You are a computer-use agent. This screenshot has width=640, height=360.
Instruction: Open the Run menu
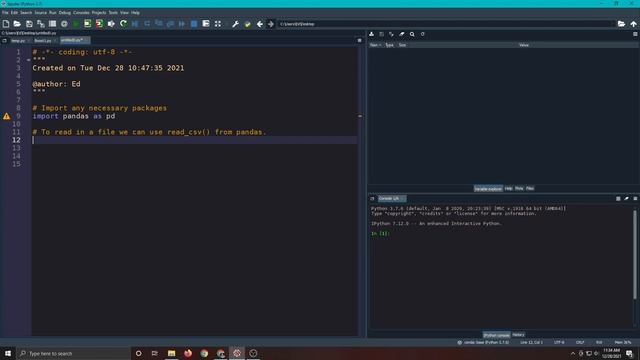(x=53, y=13)
